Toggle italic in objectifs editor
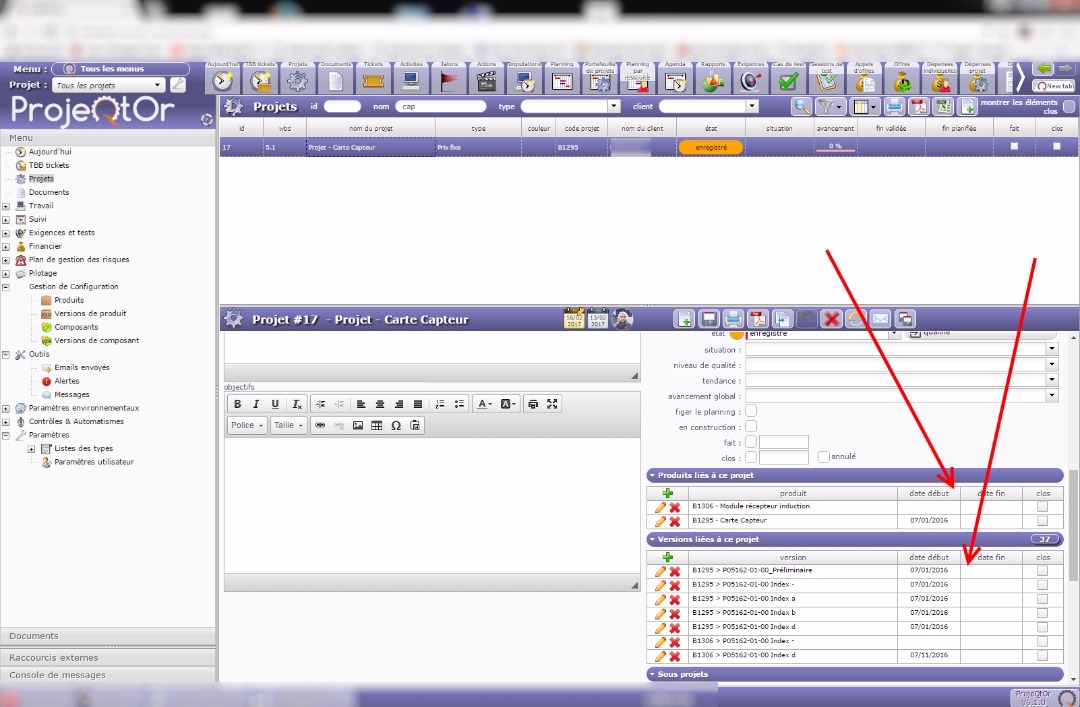1080x707 pixels. click(x=256, y=404)
